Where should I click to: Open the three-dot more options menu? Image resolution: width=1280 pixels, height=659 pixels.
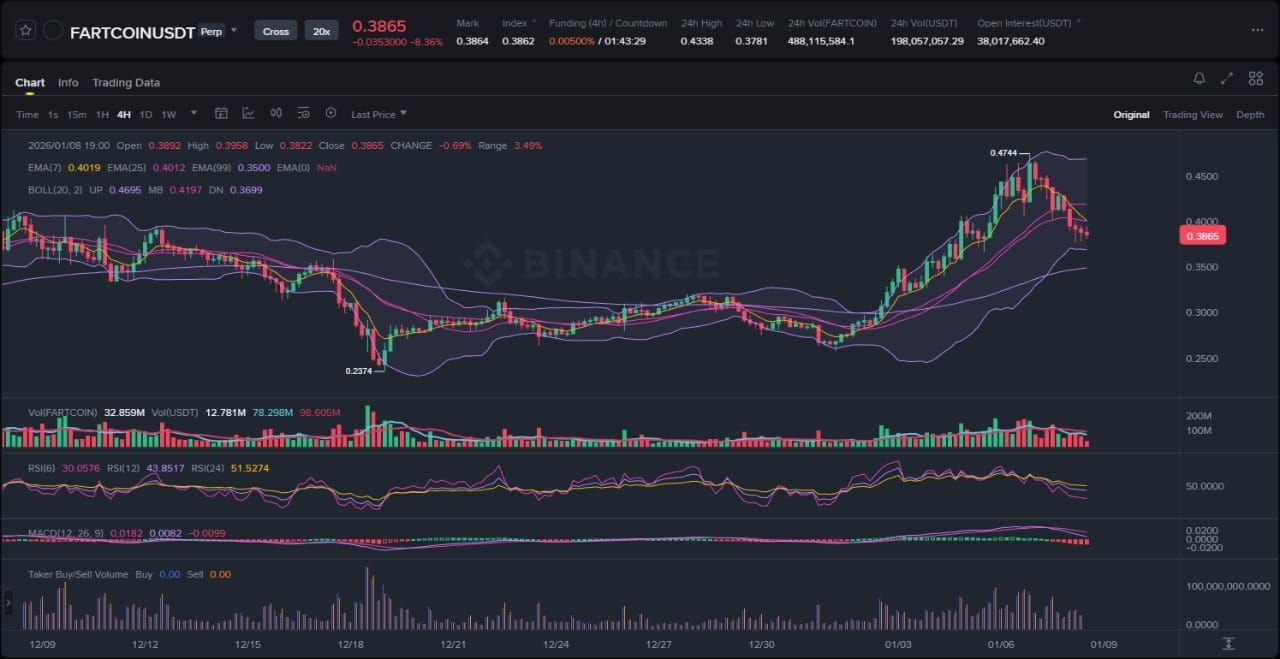(x=1257, y=30)
